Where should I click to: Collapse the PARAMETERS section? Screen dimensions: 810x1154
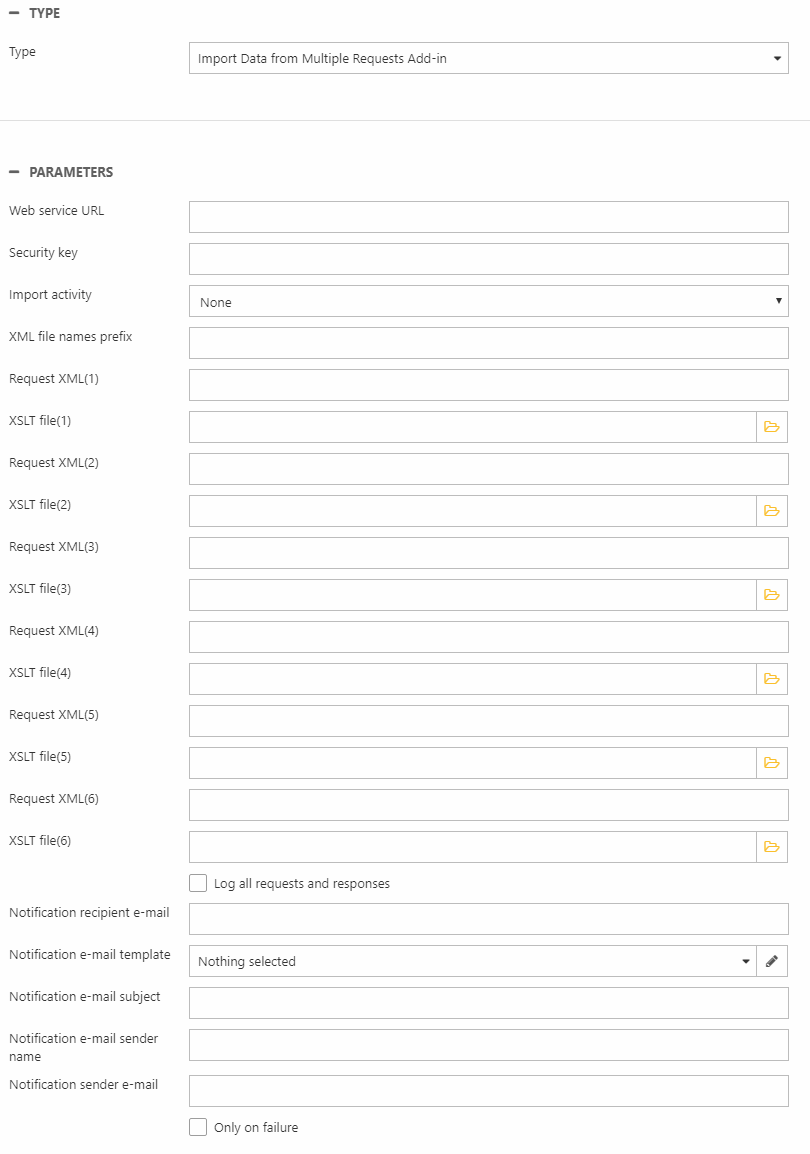click(x=14, y=172)
